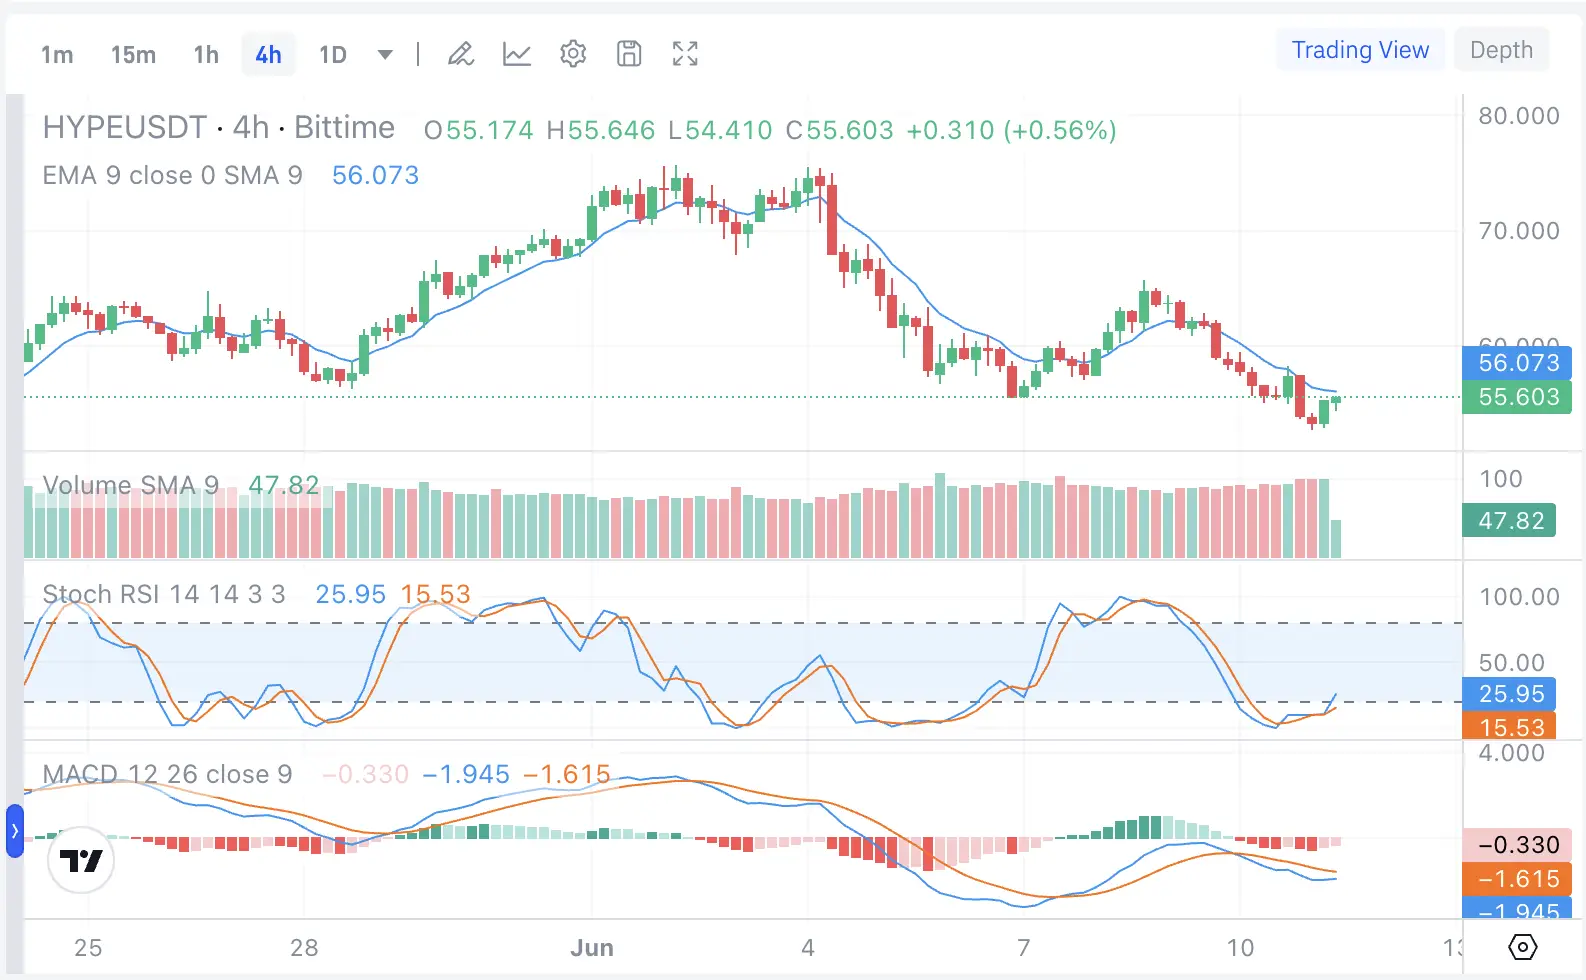
Task: Click the 15.53 orange Stoch RSI label
Action: point(1509,727)
